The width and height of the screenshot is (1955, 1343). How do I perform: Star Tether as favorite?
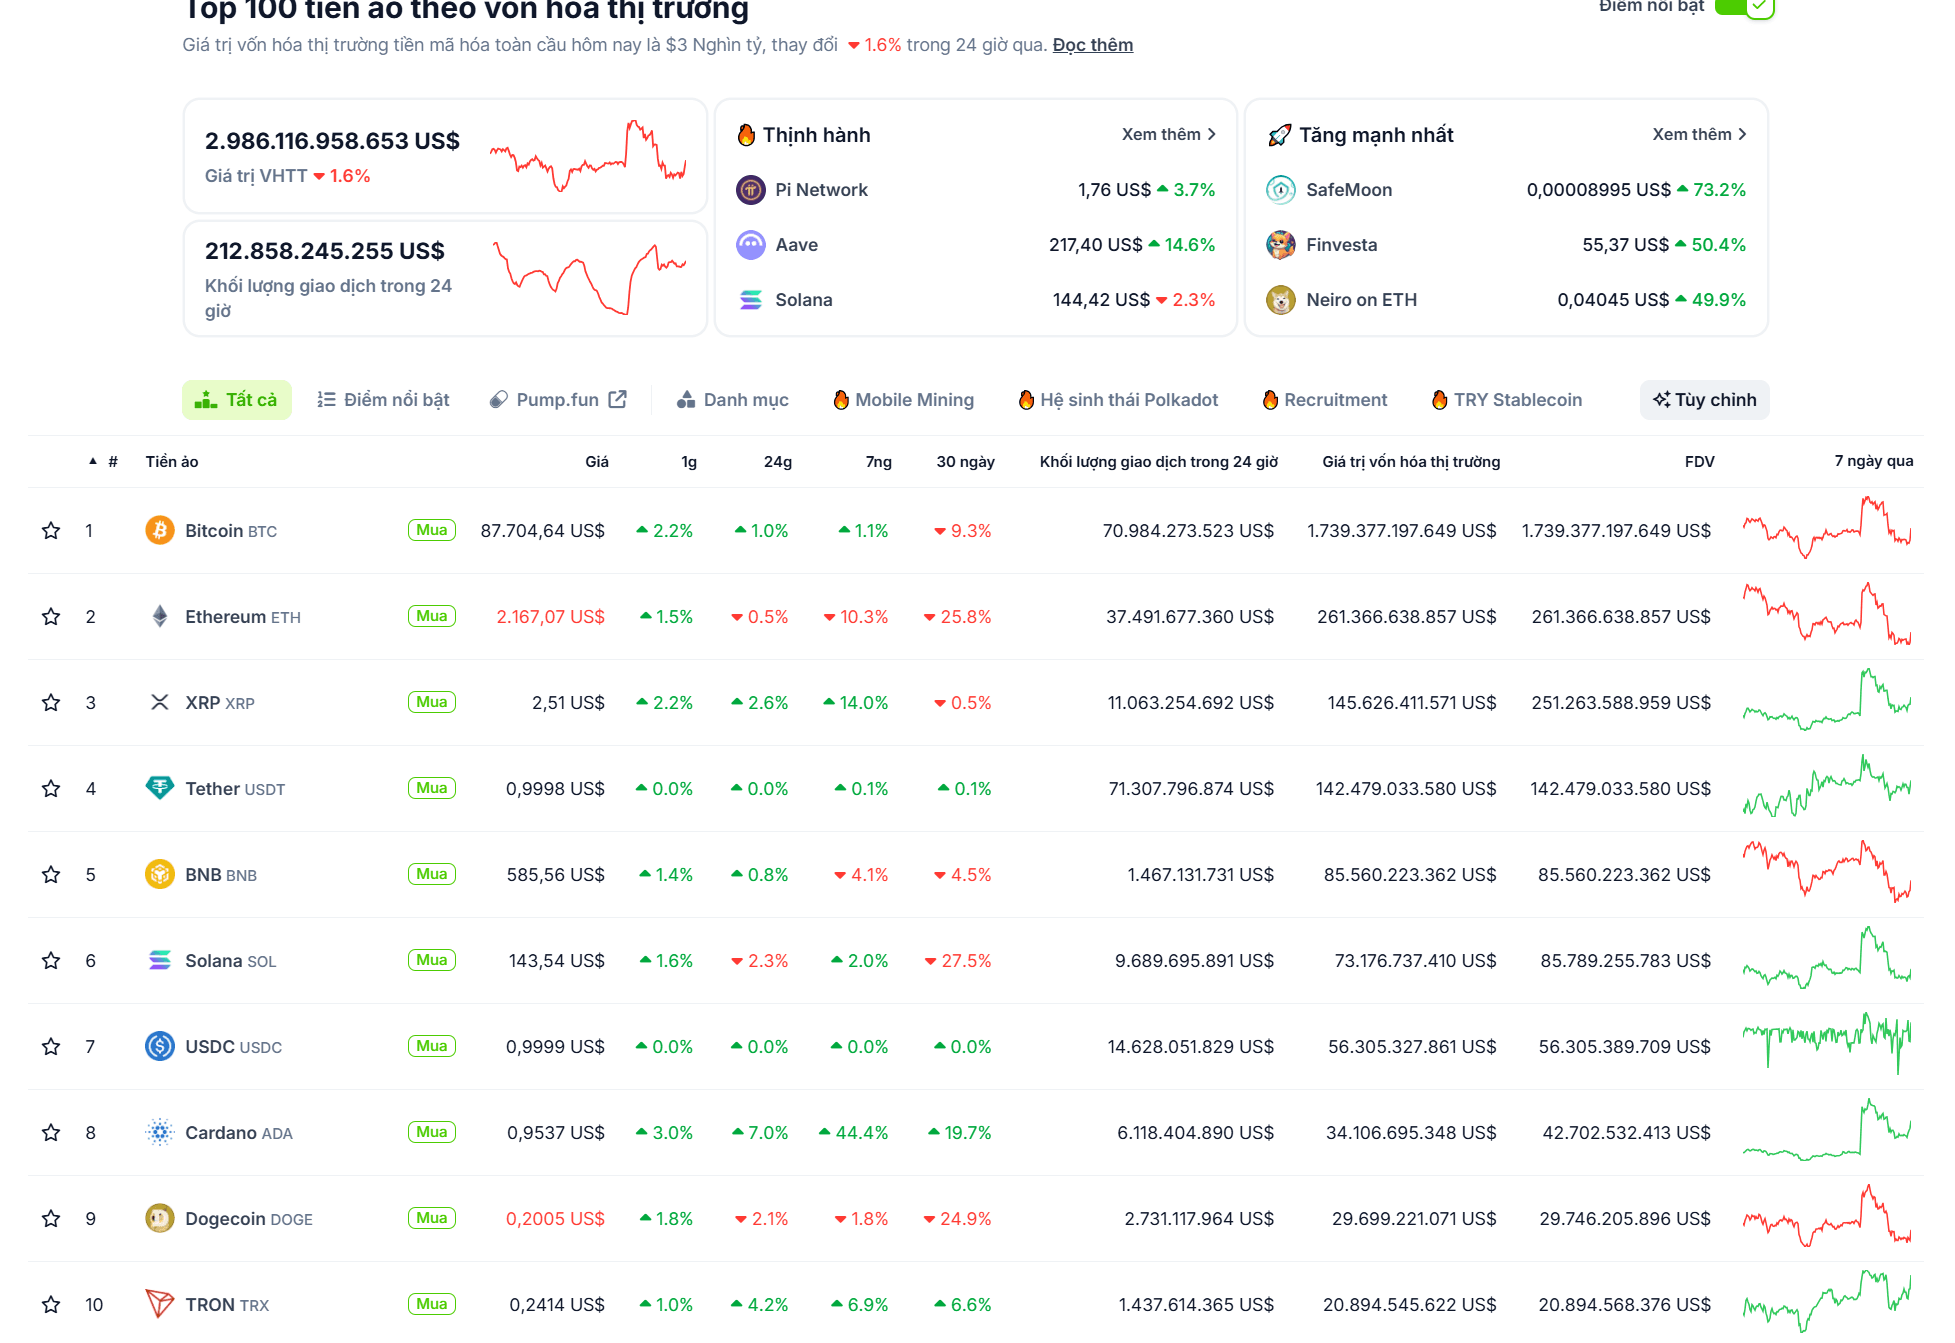51,789
